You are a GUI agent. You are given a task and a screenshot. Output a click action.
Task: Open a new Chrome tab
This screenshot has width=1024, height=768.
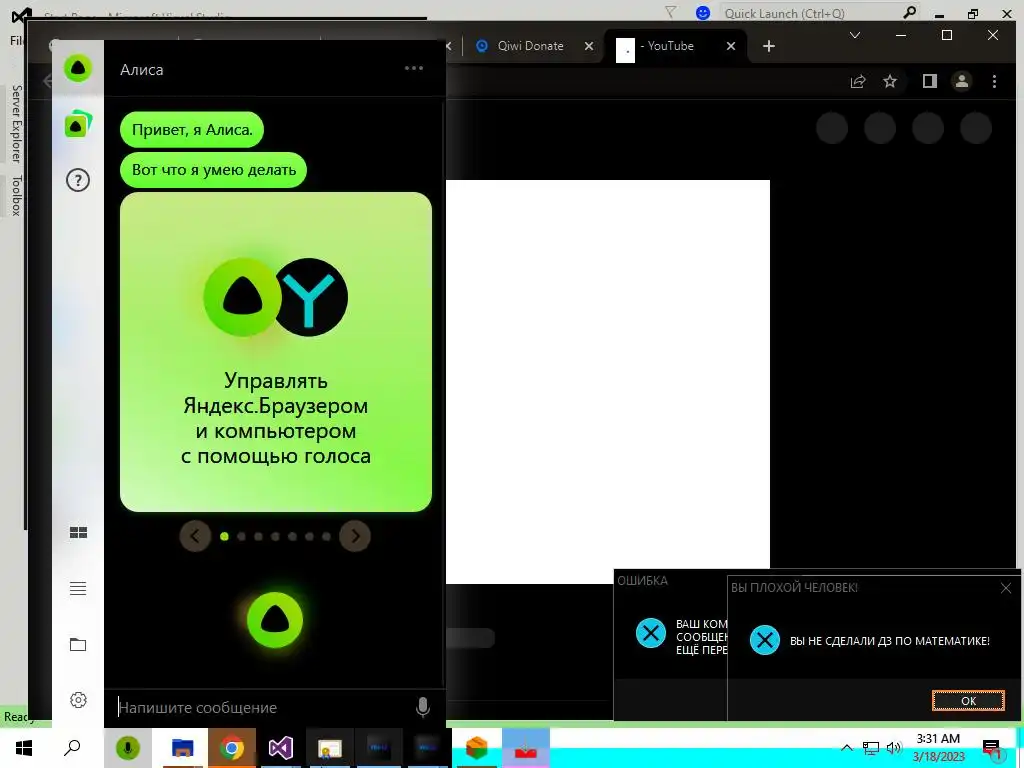point(769,46)
